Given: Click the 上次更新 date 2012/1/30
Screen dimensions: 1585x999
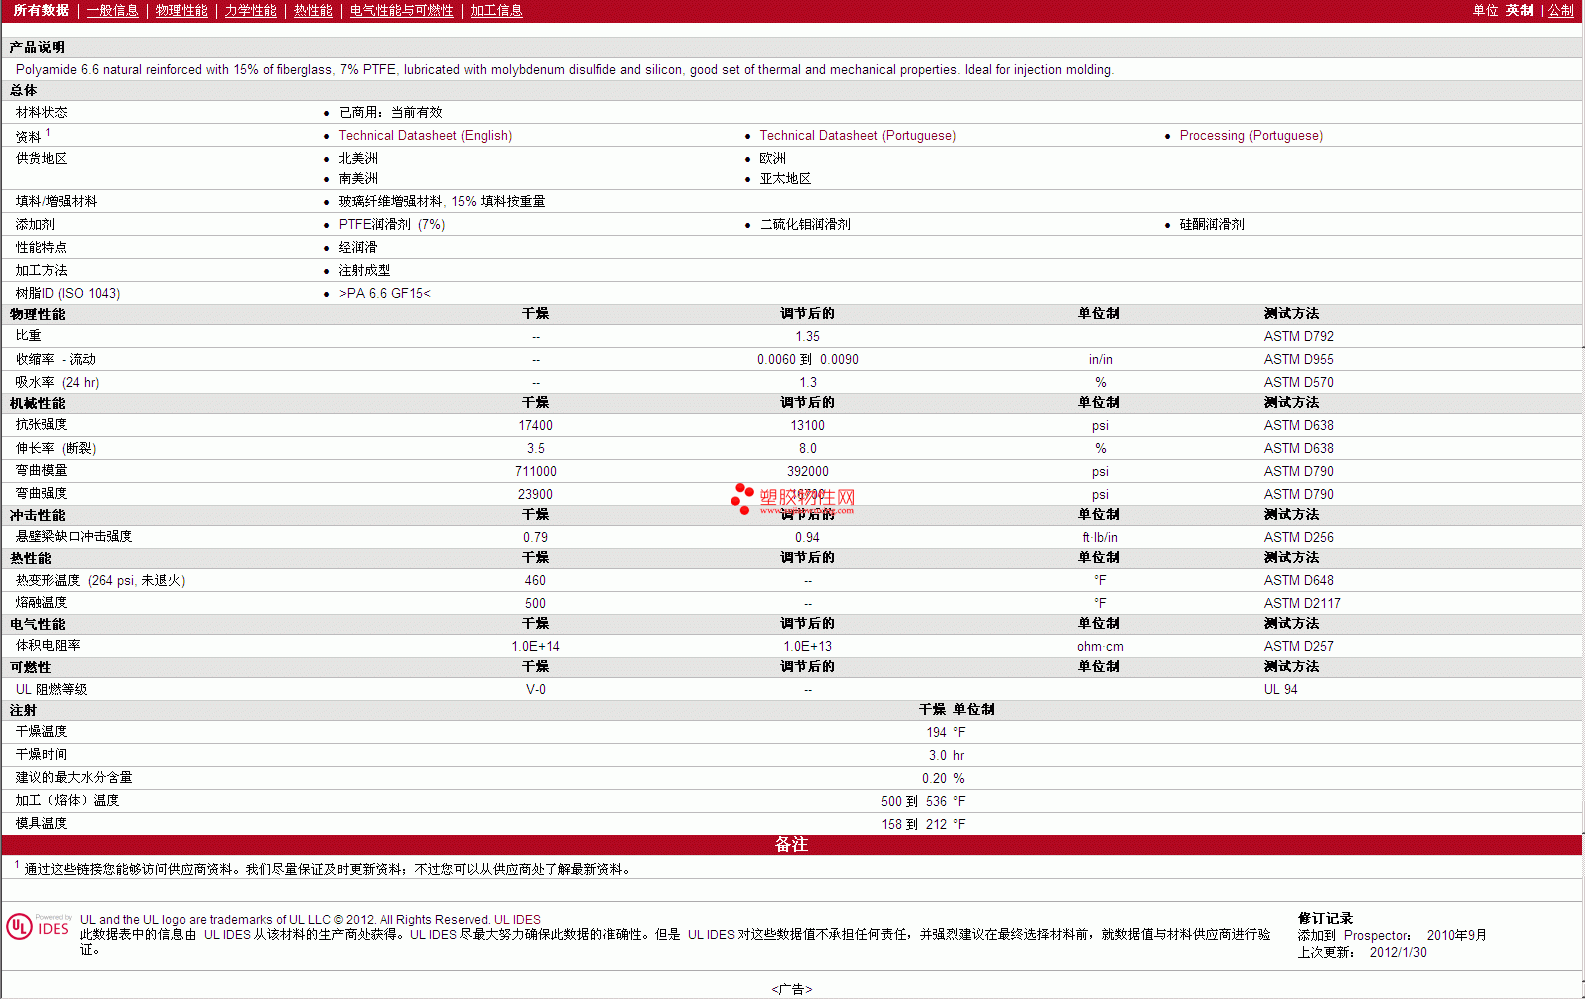Looking at the screenshot, I should [x=1398, y=952].
